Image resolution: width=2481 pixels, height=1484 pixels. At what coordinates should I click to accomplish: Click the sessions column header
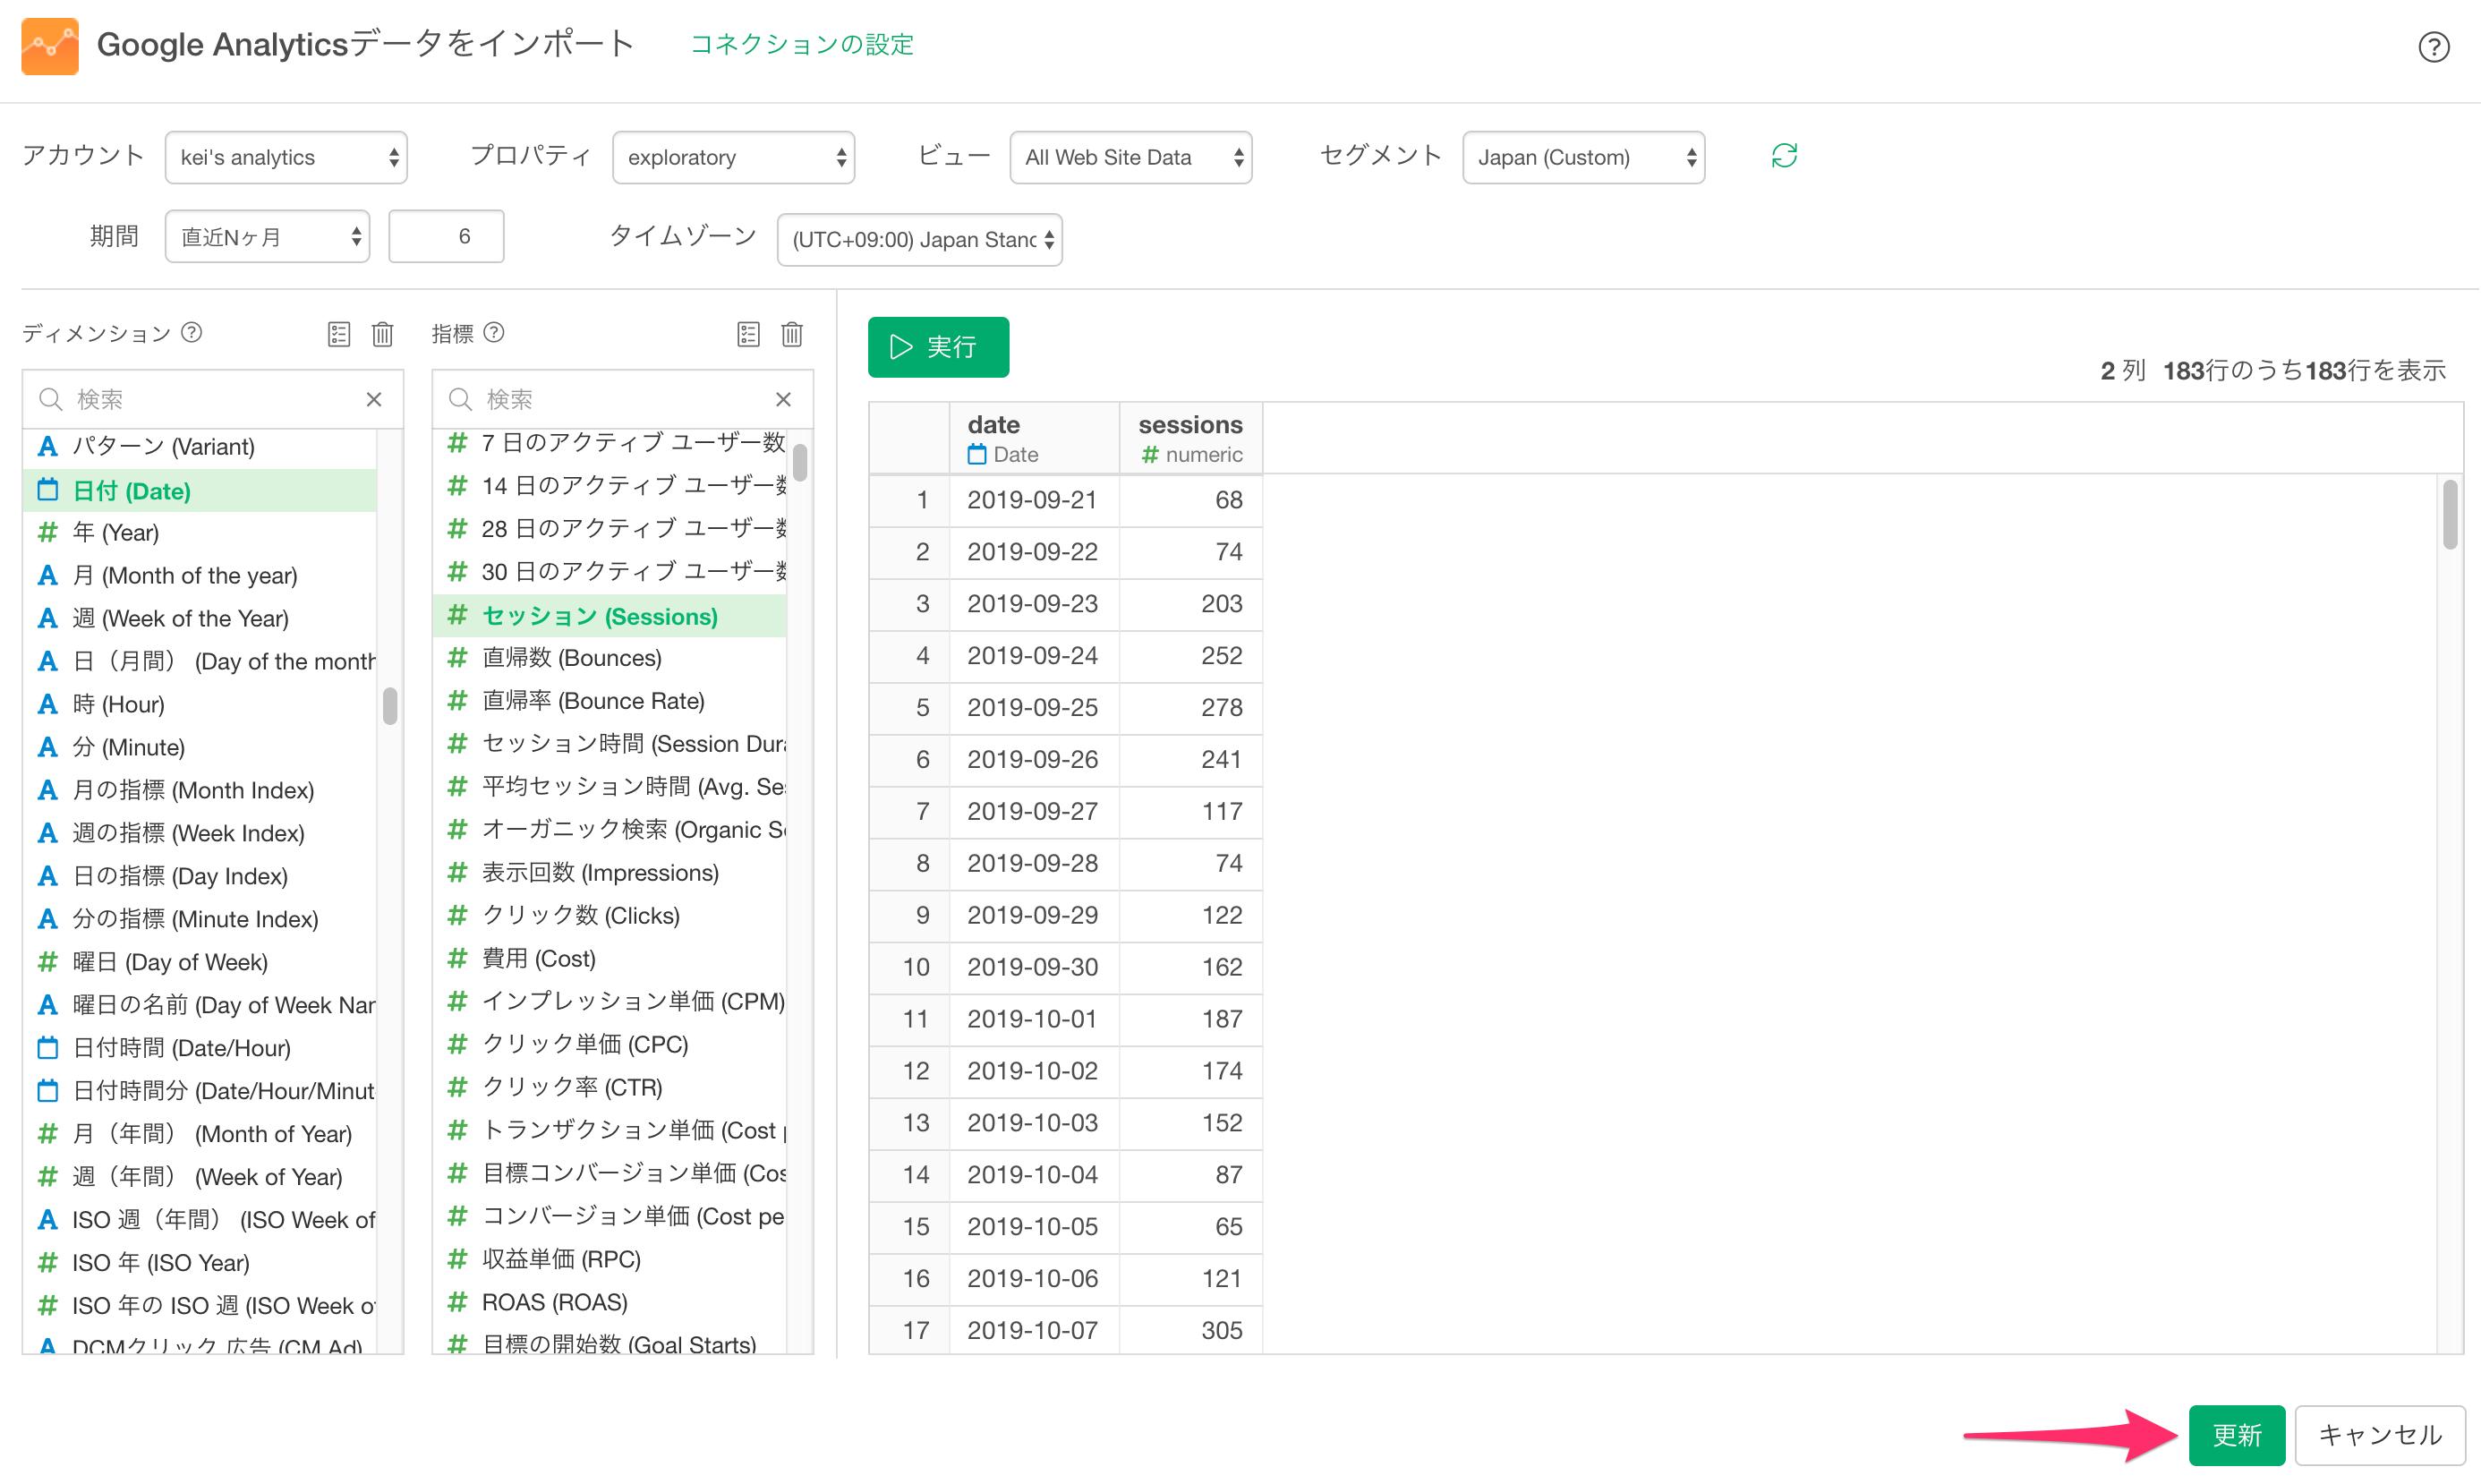(x=1190, y=438)
